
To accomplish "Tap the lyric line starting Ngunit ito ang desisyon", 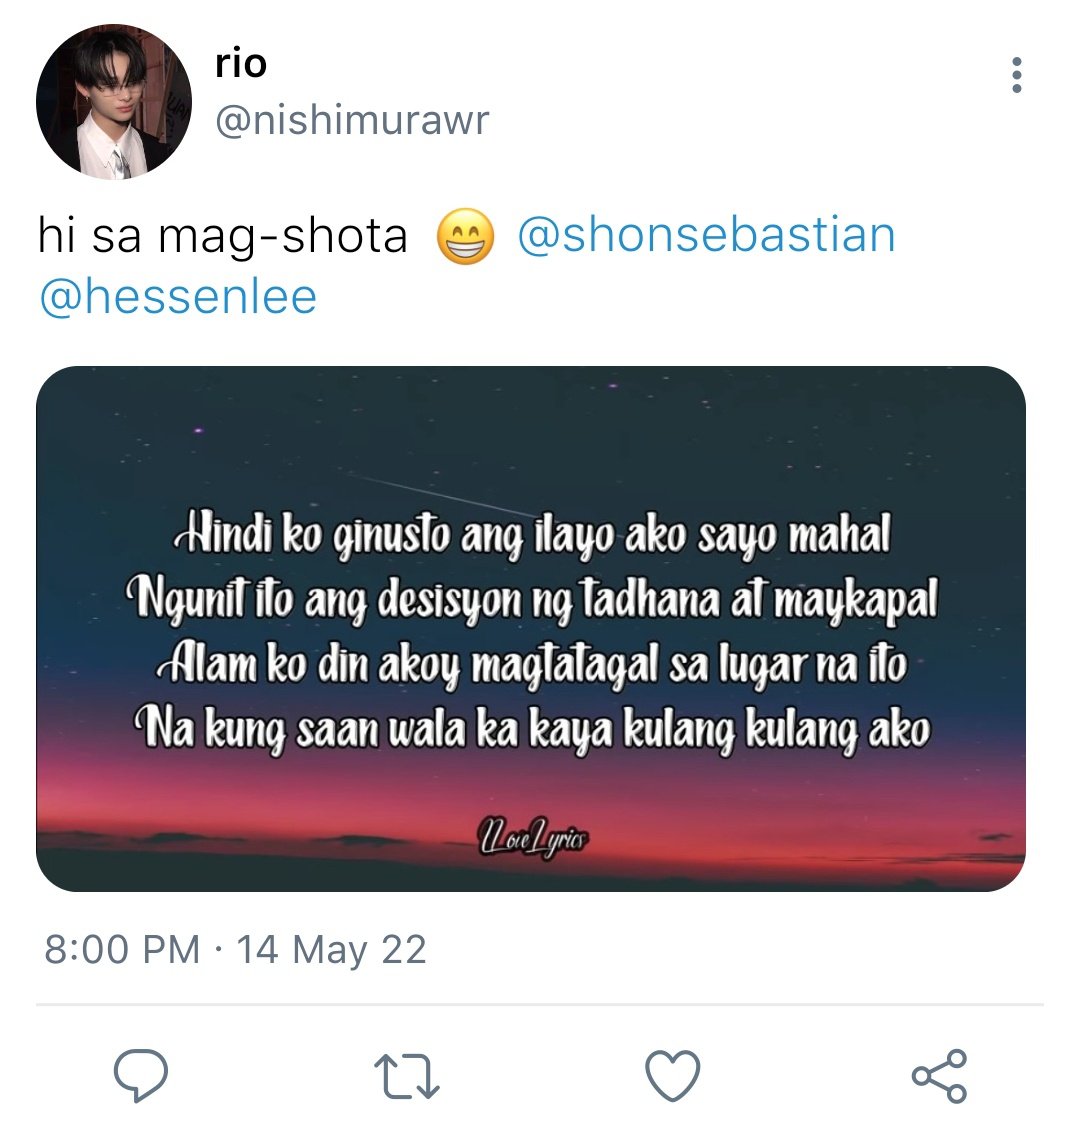I will [x=532, y=600].
